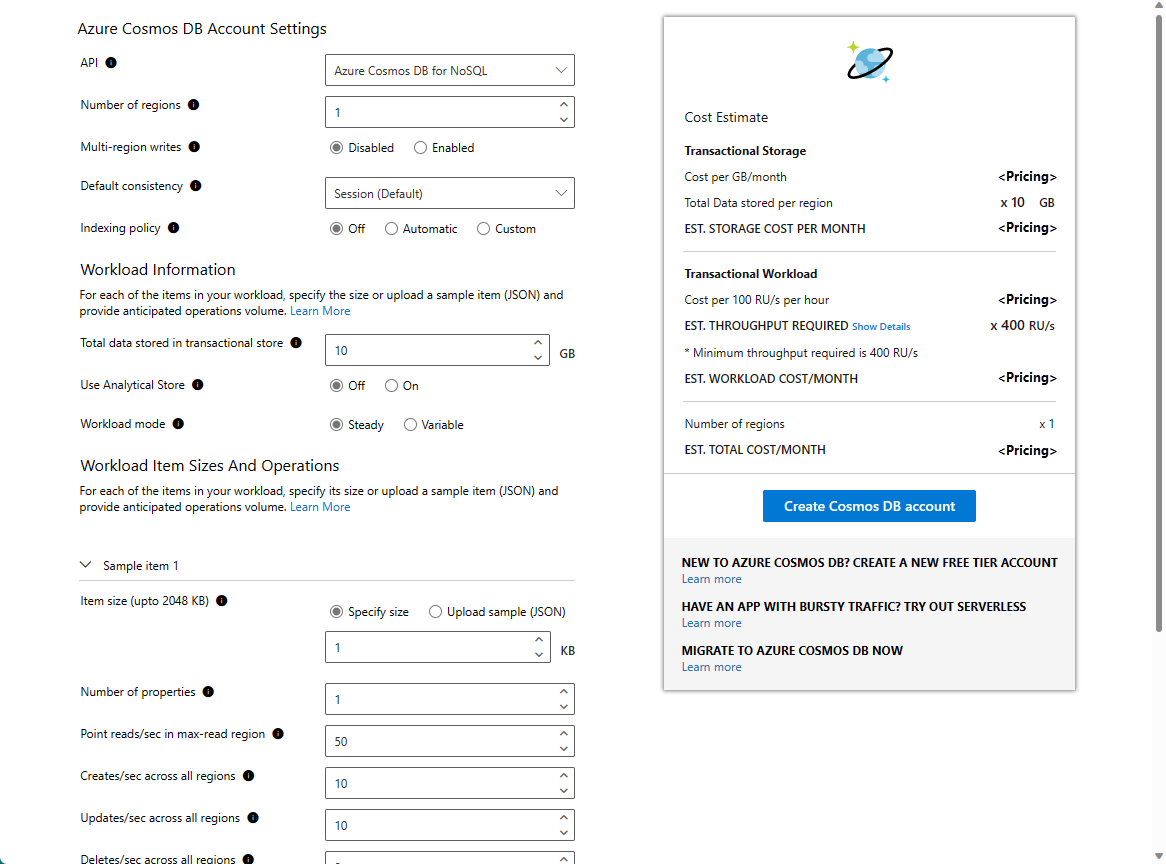Open the Default consistency dropdown

pyautogui.click(x=450, y=193)
